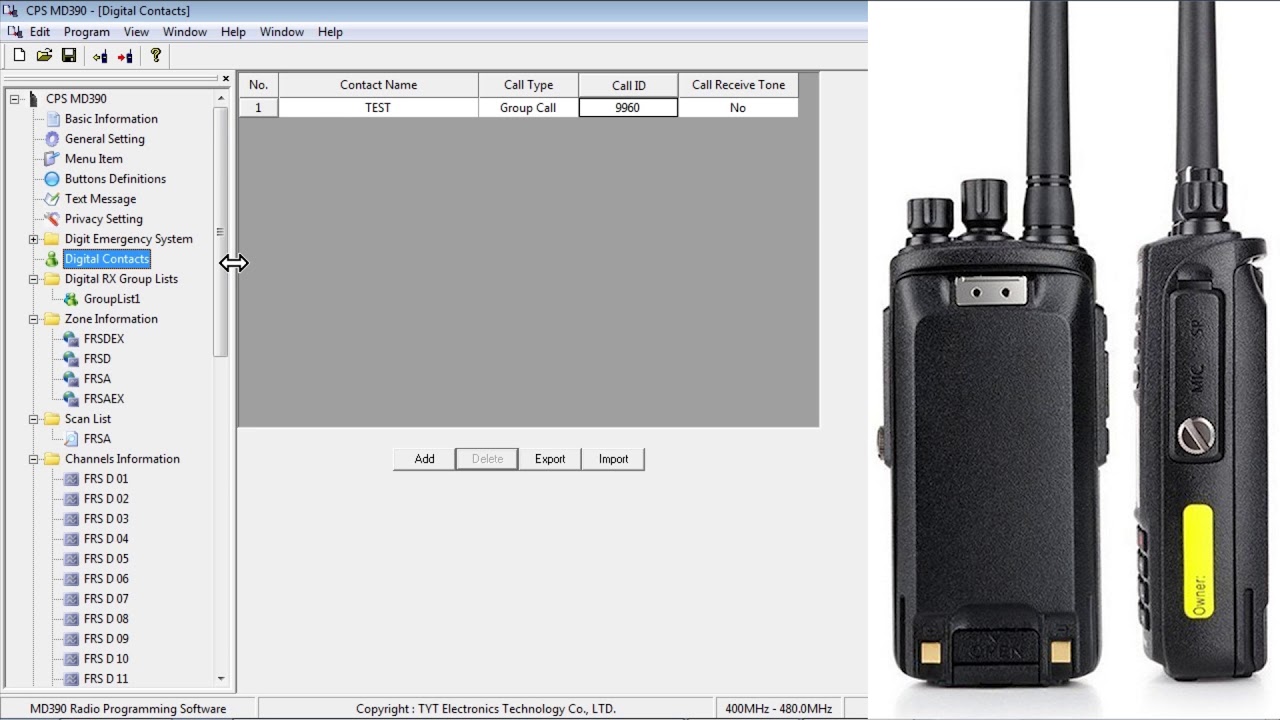This screenshot has height=720, width=1280.
Task: Close the tree panel with the x button
Action: point(225,79)
